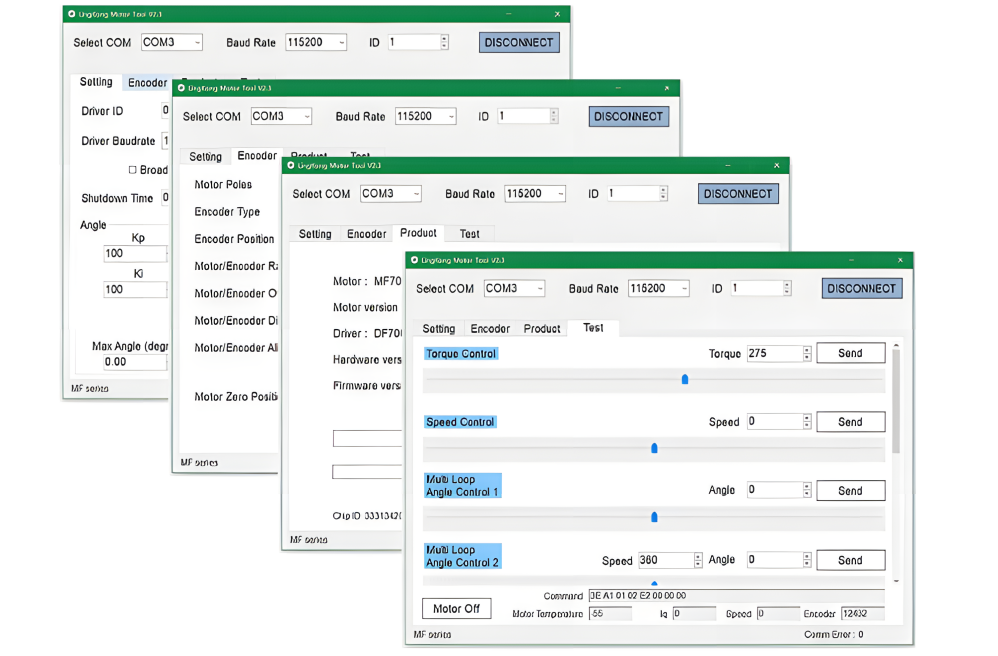This screenshot has width=998, height=656.
Task: Click the Command hex input field
Action: [736, 596]
